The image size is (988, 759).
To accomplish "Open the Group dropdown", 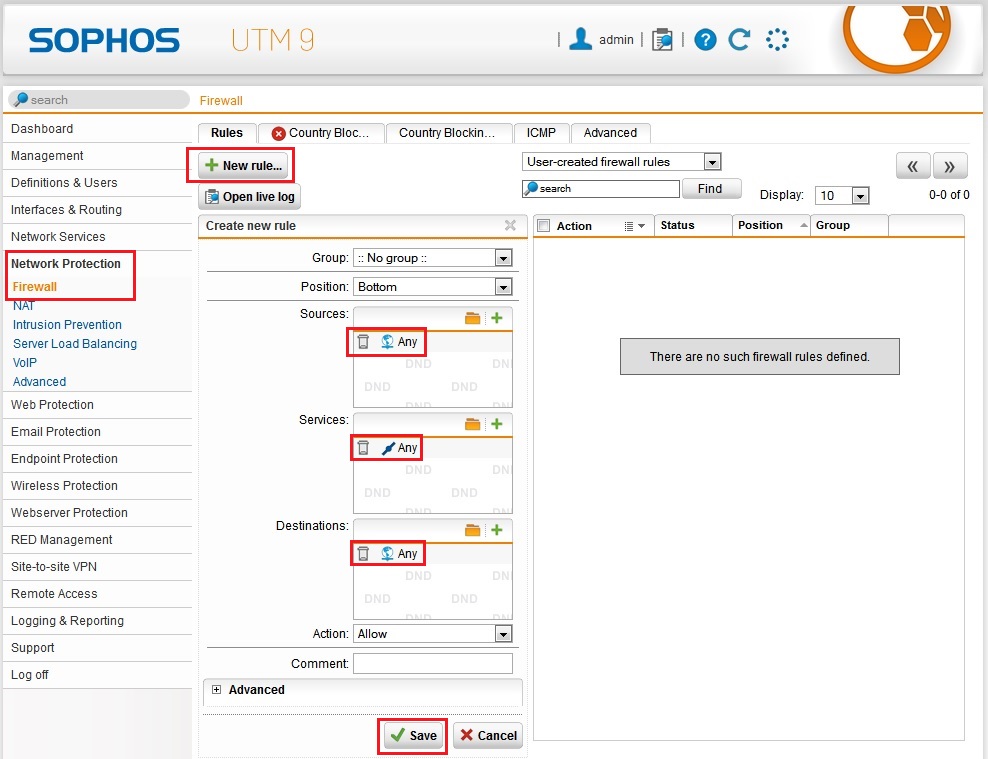I will point(433,258).
